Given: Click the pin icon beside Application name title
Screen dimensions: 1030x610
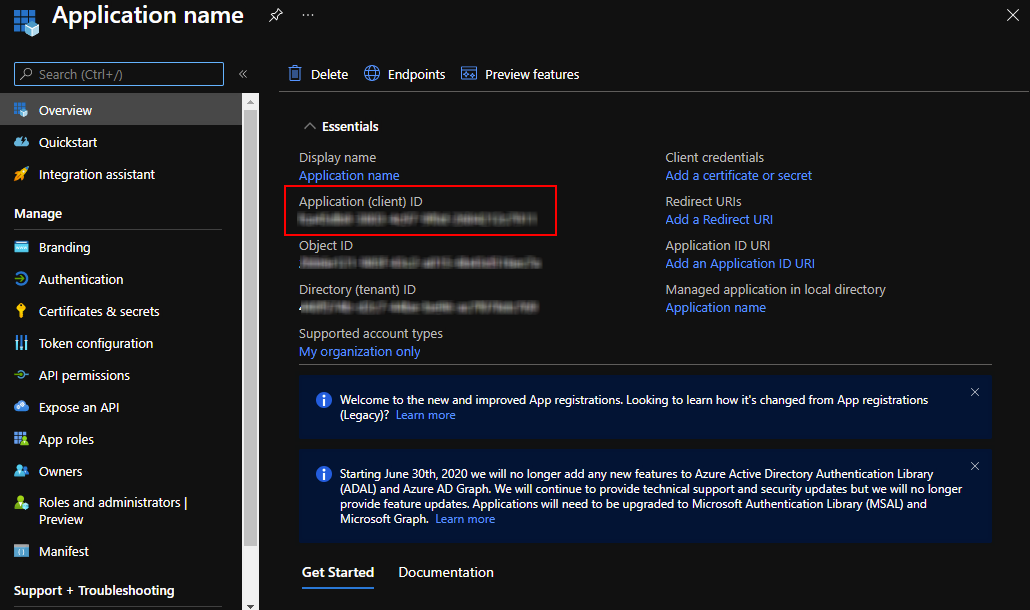Looking at the screenshot, I should pyautogui.click(x=276, y=16).
